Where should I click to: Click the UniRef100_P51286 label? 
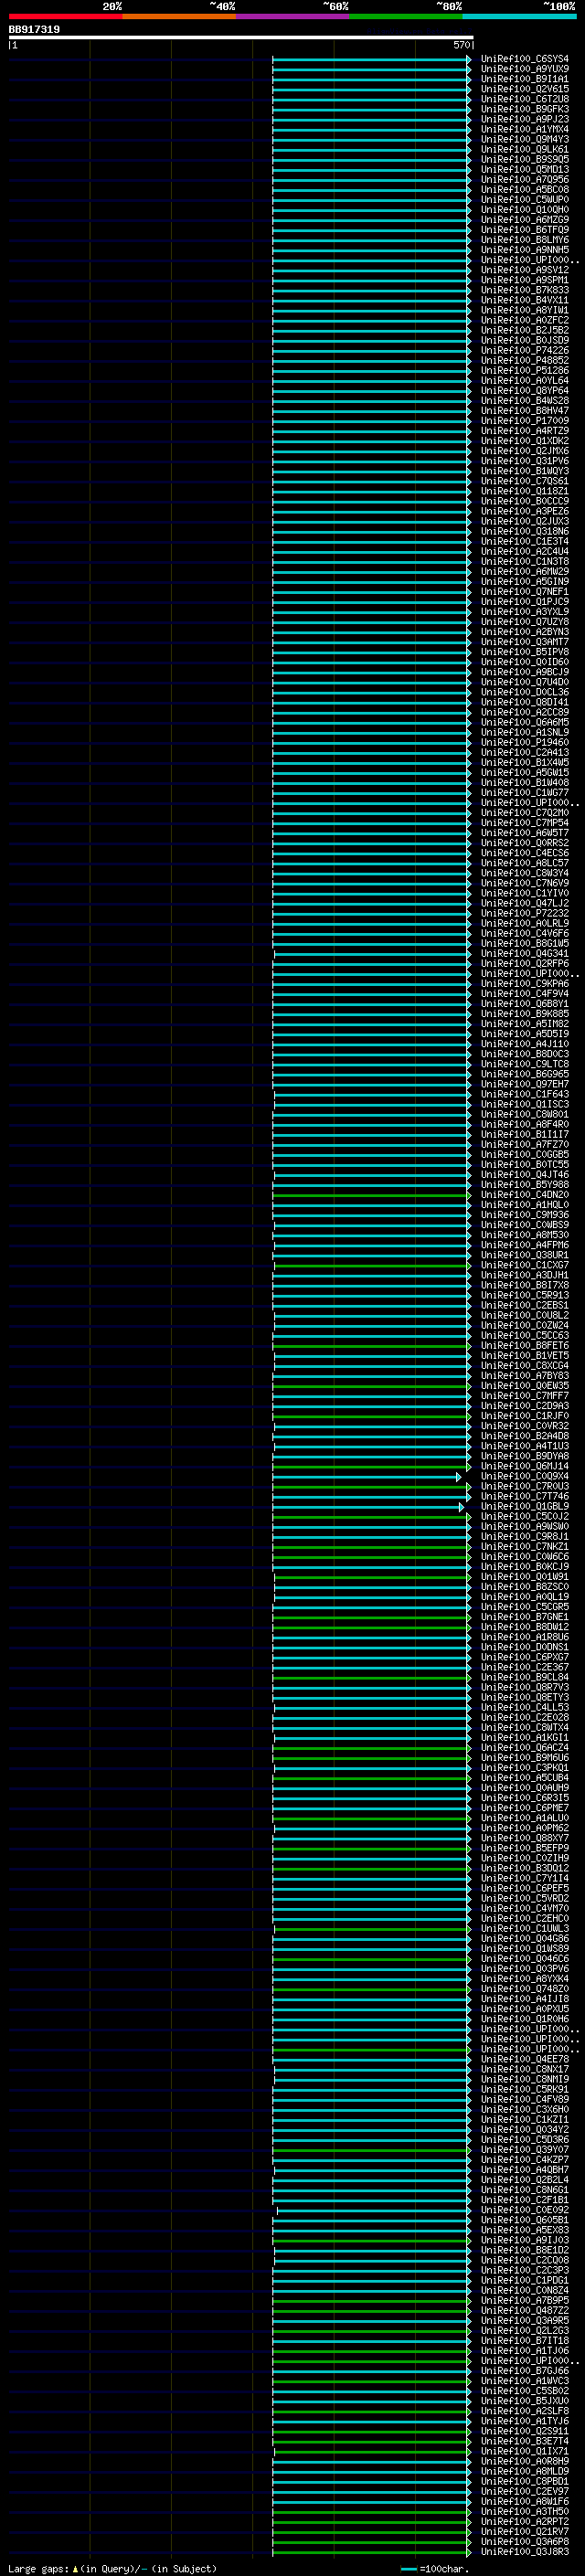[x=525, y=371]
